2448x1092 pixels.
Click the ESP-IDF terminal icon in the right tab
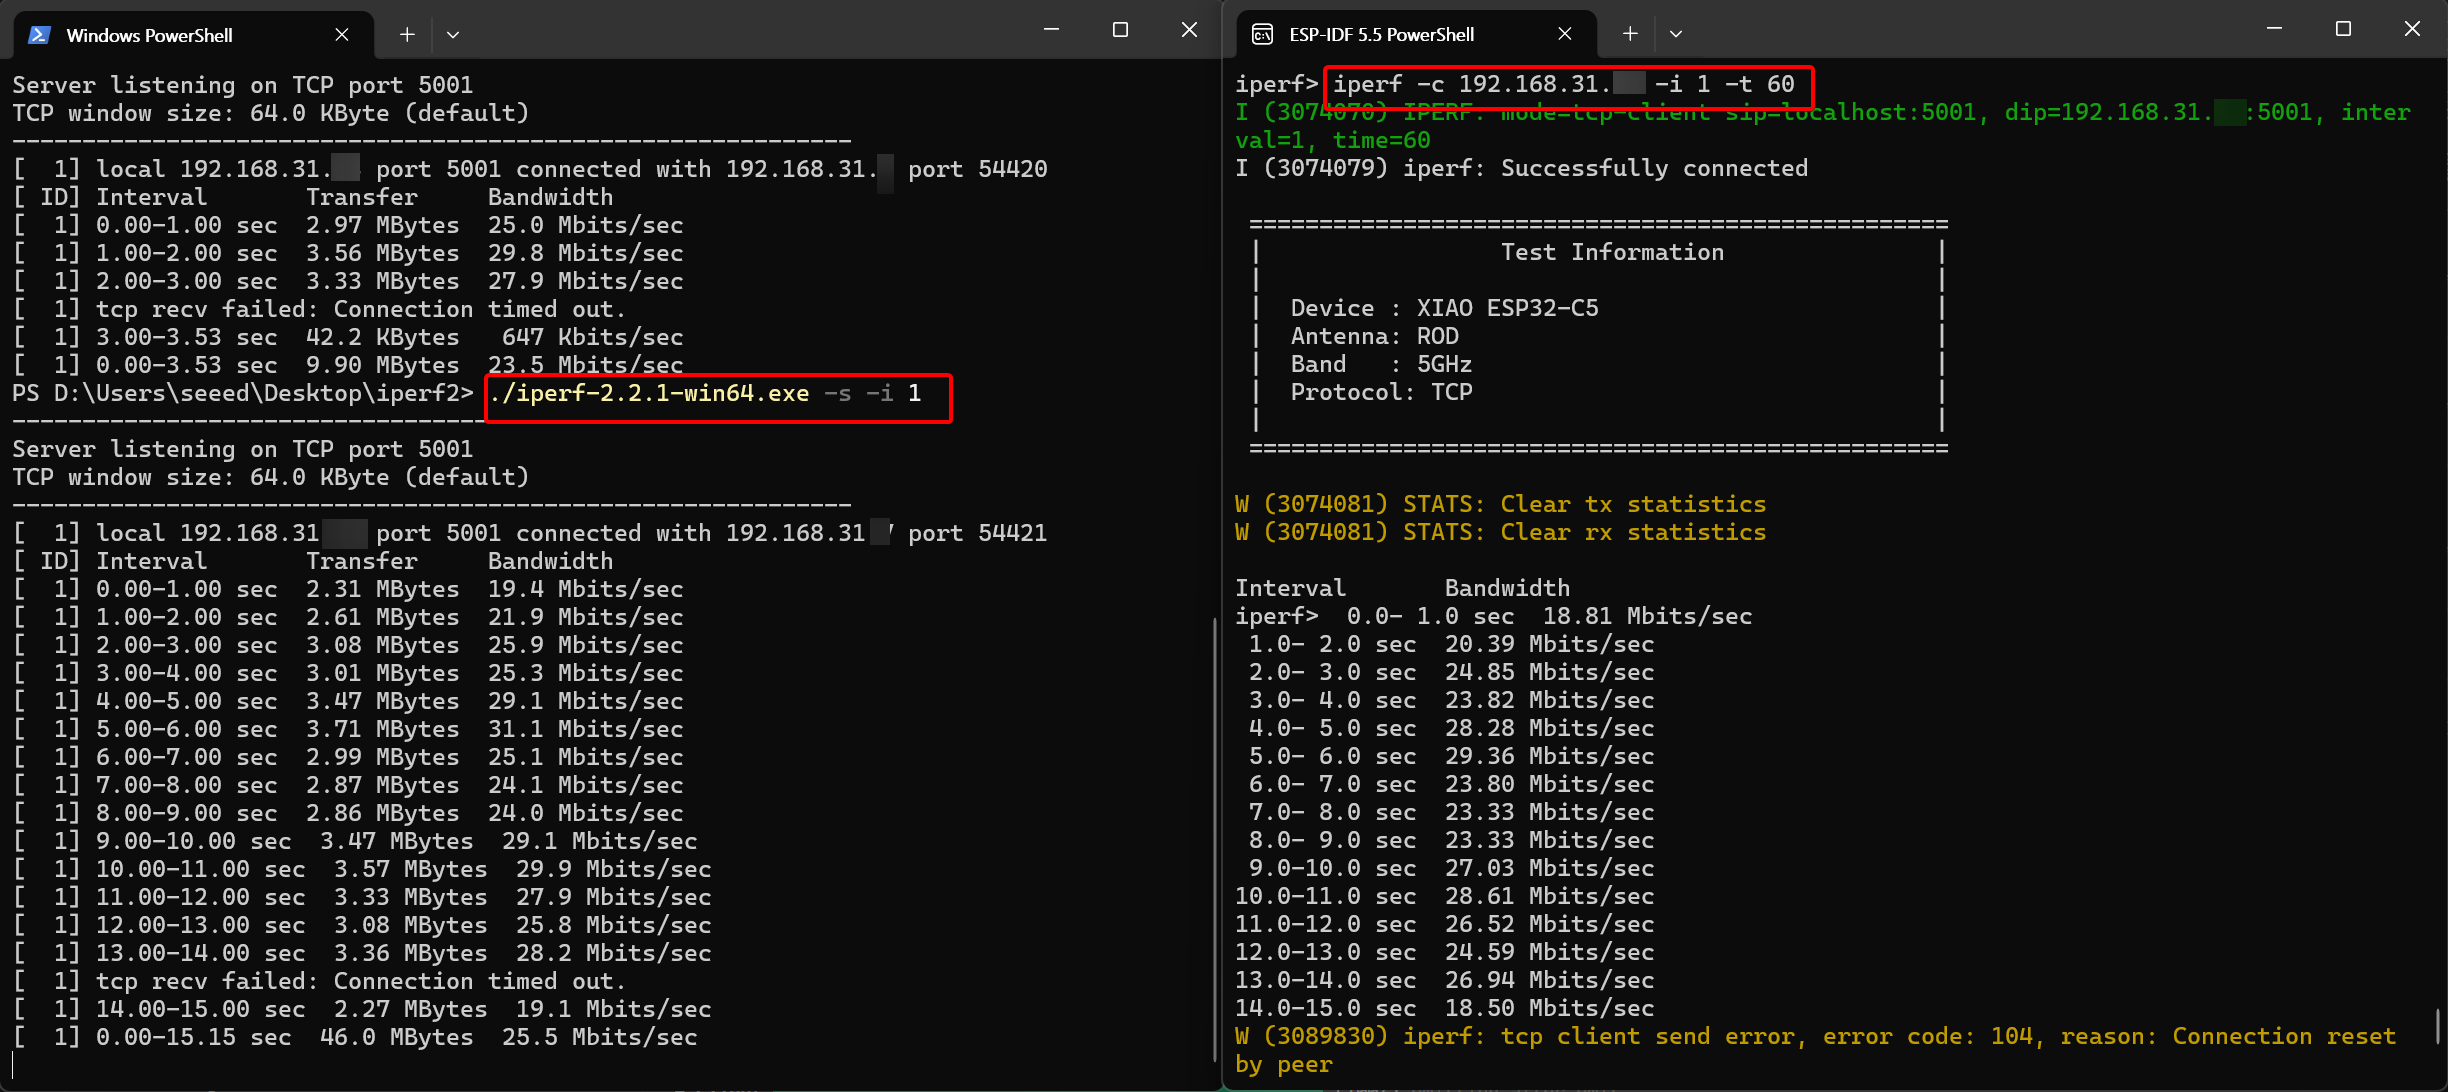pyautogui.click(x=1263, y=34)
